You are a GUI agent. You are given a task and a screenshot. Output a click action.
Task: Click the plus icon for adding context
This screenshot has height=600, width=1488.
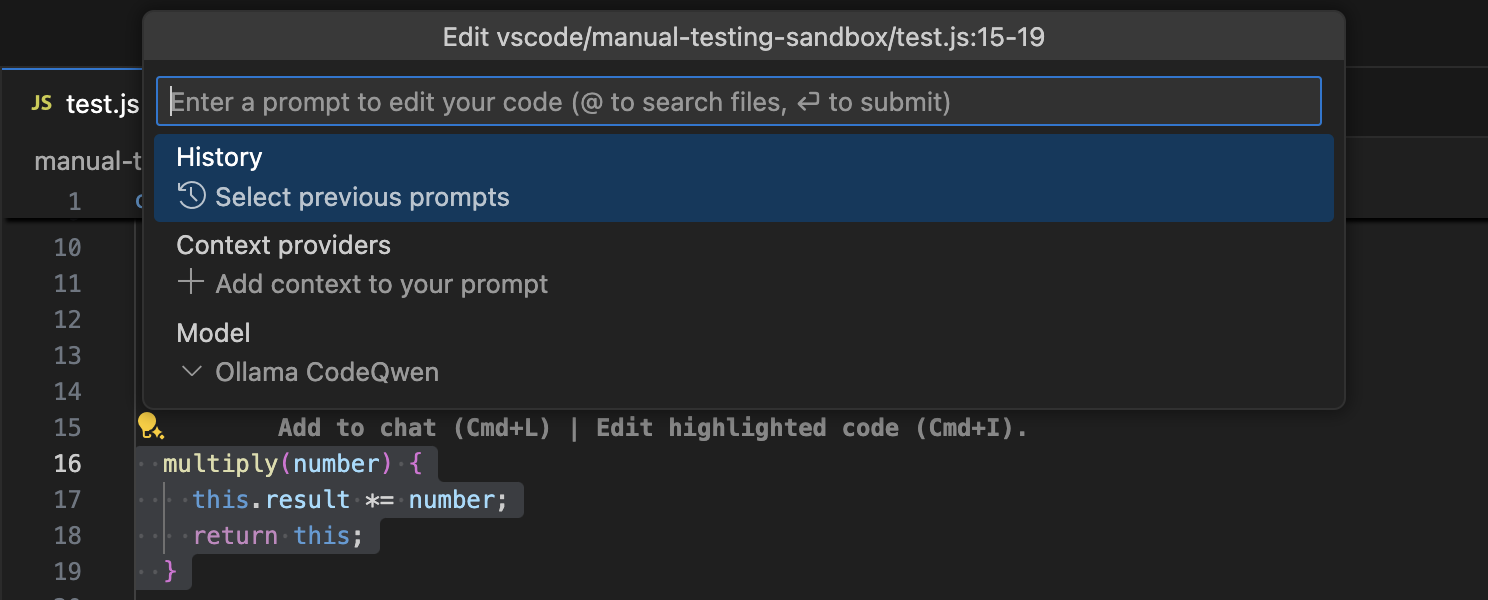[x=190, y=283]
